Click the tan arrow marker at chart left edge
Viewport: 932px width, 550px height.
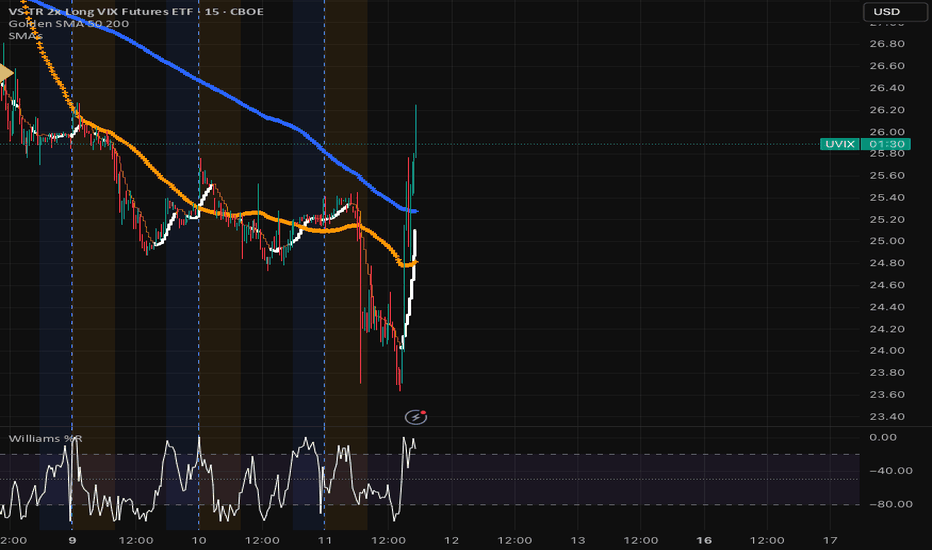pyautogui.click(x=6, y=73)
